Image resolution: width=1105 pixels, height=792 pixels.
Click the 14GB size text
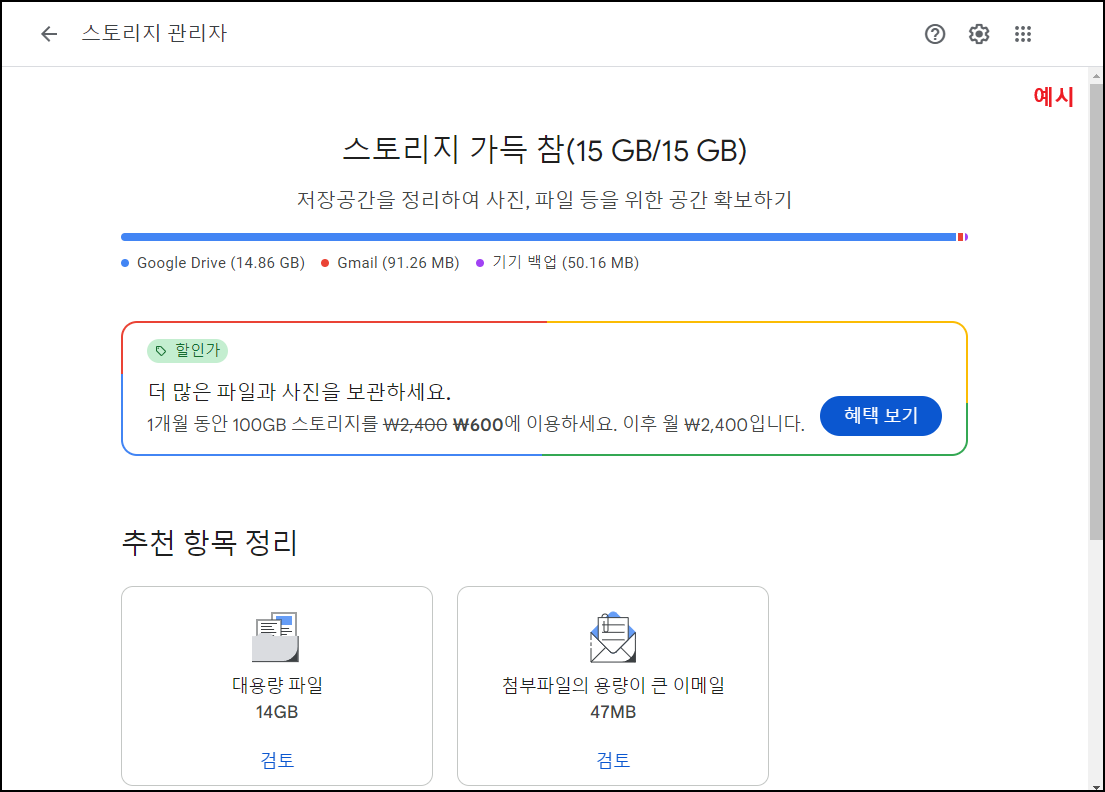[277, 712]
